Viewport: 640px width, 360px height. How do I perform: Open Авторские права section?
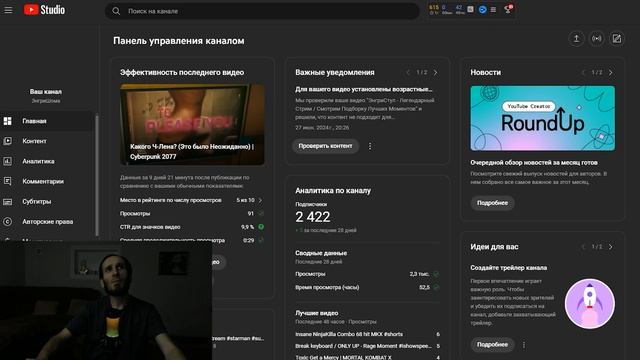point(46,222)
